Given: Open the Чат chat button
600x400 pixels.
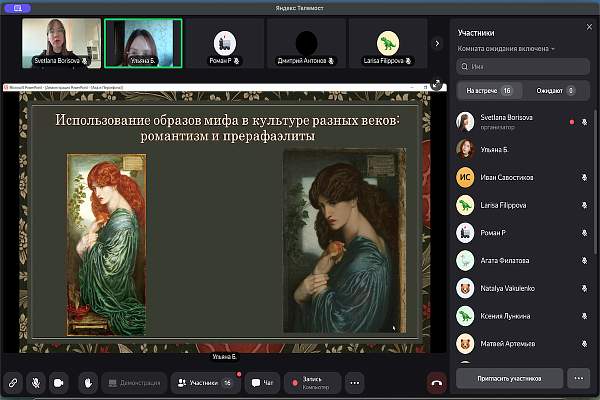Looking at the screenshot, I should (262, 382).
